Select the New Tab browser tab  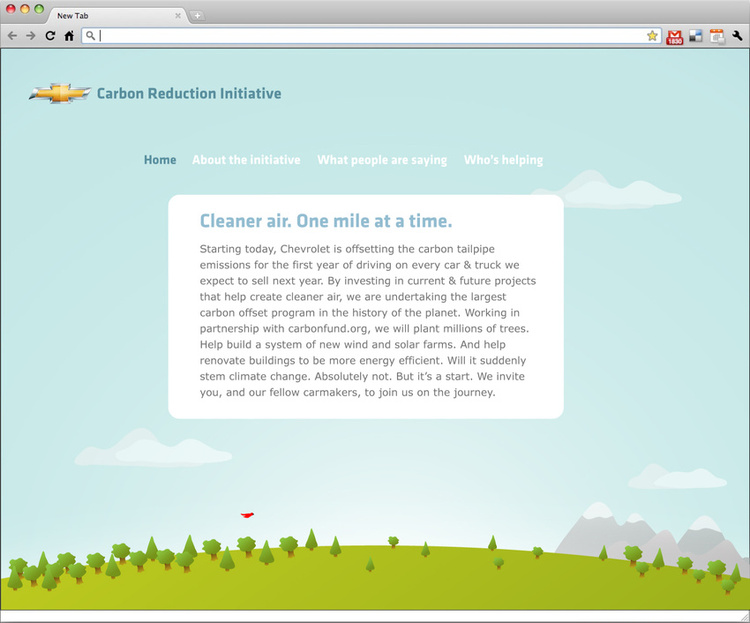pos(110,15)
